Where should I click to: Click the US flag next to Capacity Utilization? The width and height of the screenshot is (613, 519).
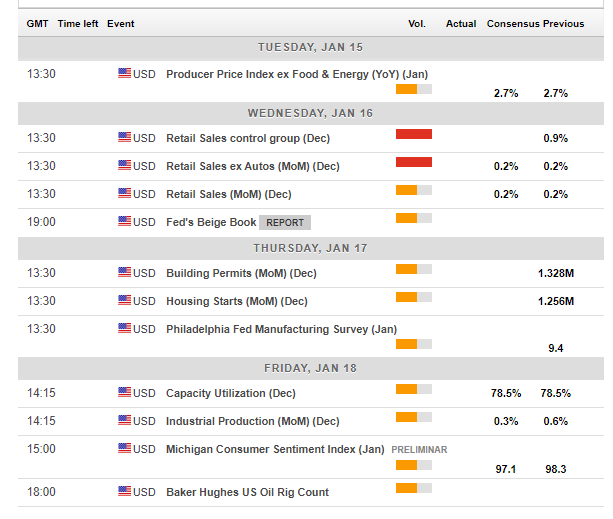click(x=125, y=394)
